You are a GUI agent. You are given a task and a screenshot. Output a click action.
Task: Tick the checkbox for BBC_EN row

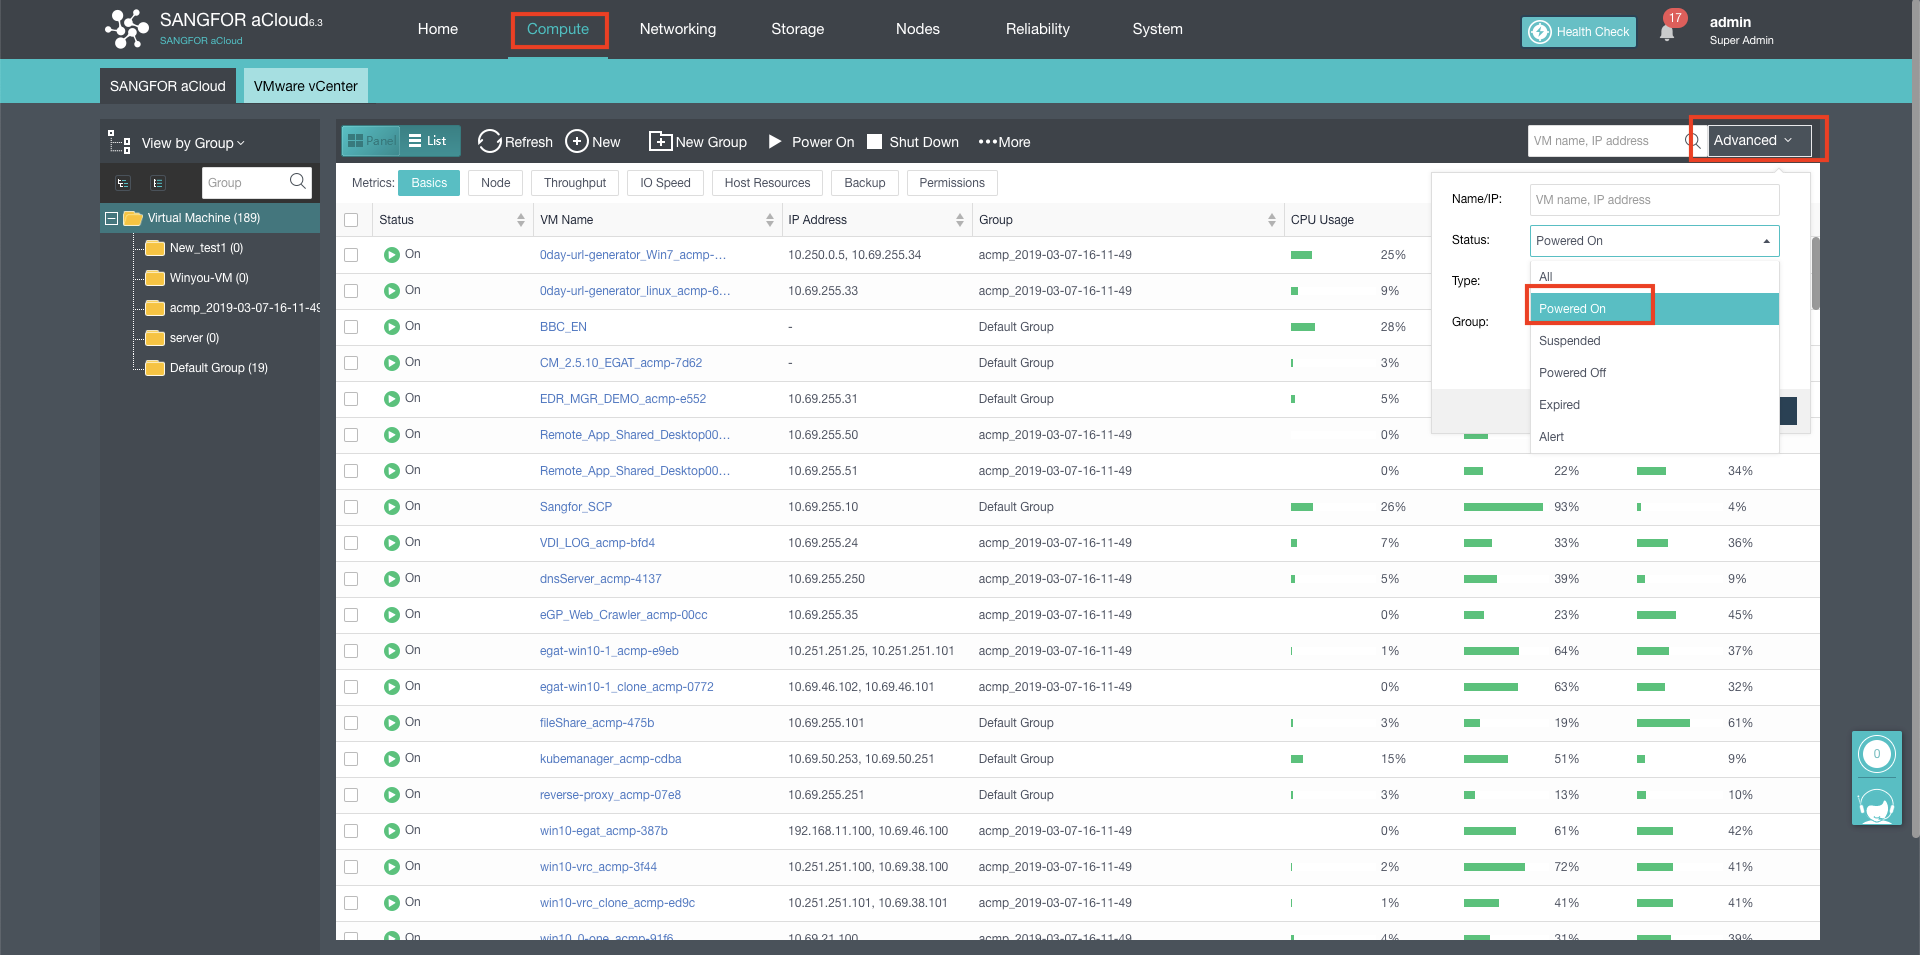tap(351, 327)
